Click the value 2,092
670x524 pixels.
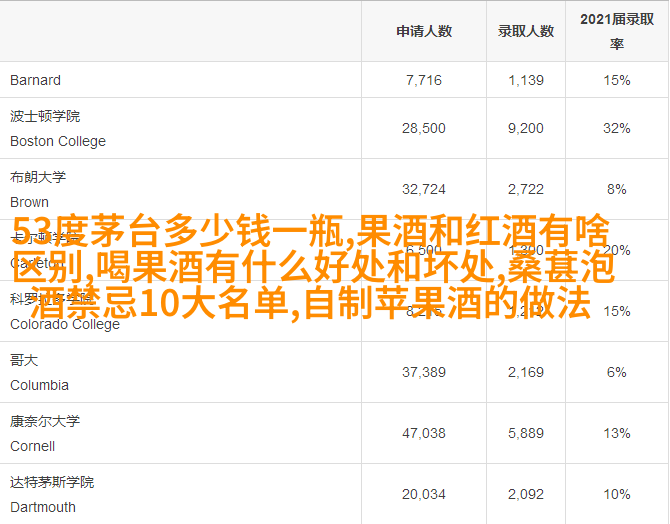pos(526,495)
